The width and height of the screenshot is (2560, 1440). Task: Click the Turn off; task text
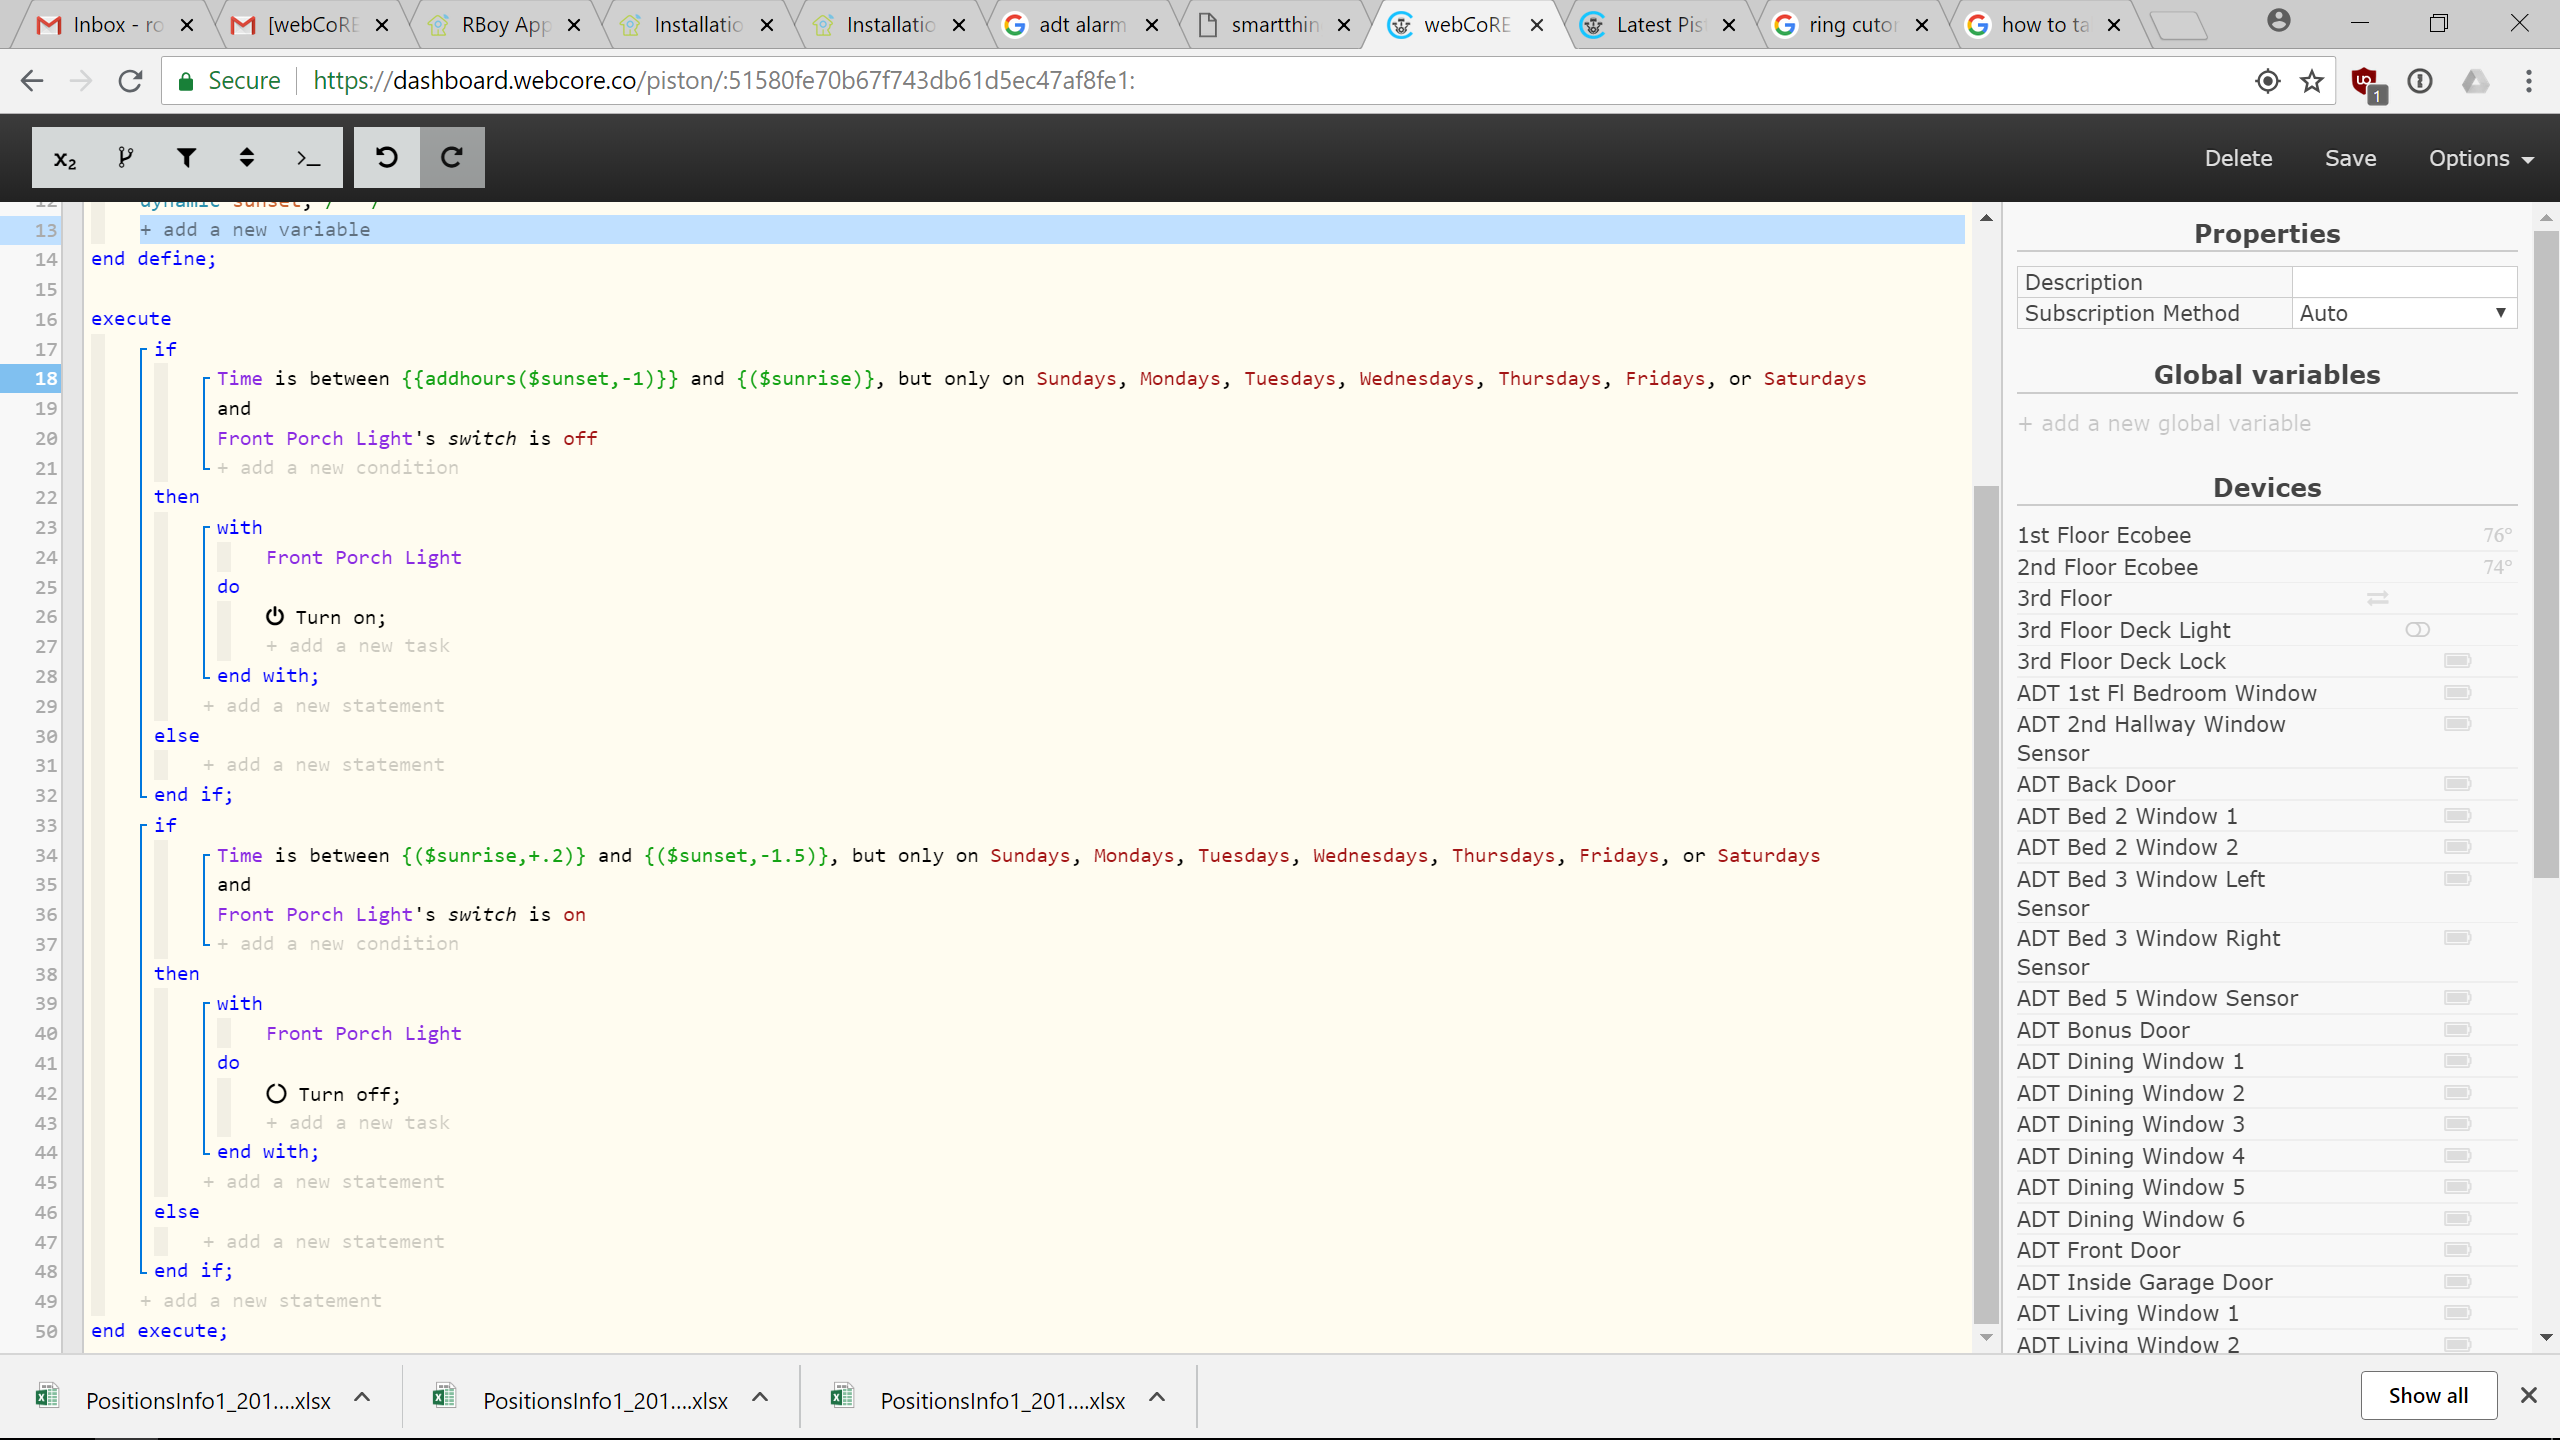point(349,1094)
